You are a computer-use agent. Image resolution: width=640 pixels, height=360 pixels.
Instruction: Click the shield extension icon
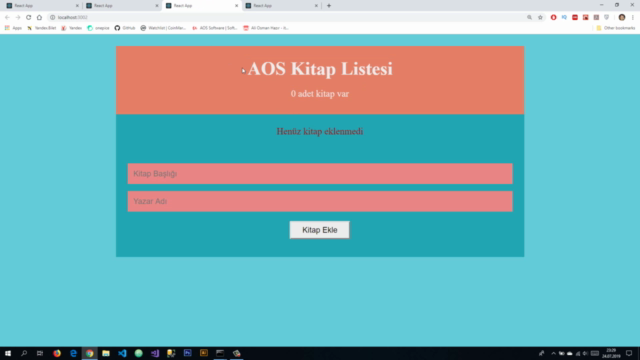[607, 17]
